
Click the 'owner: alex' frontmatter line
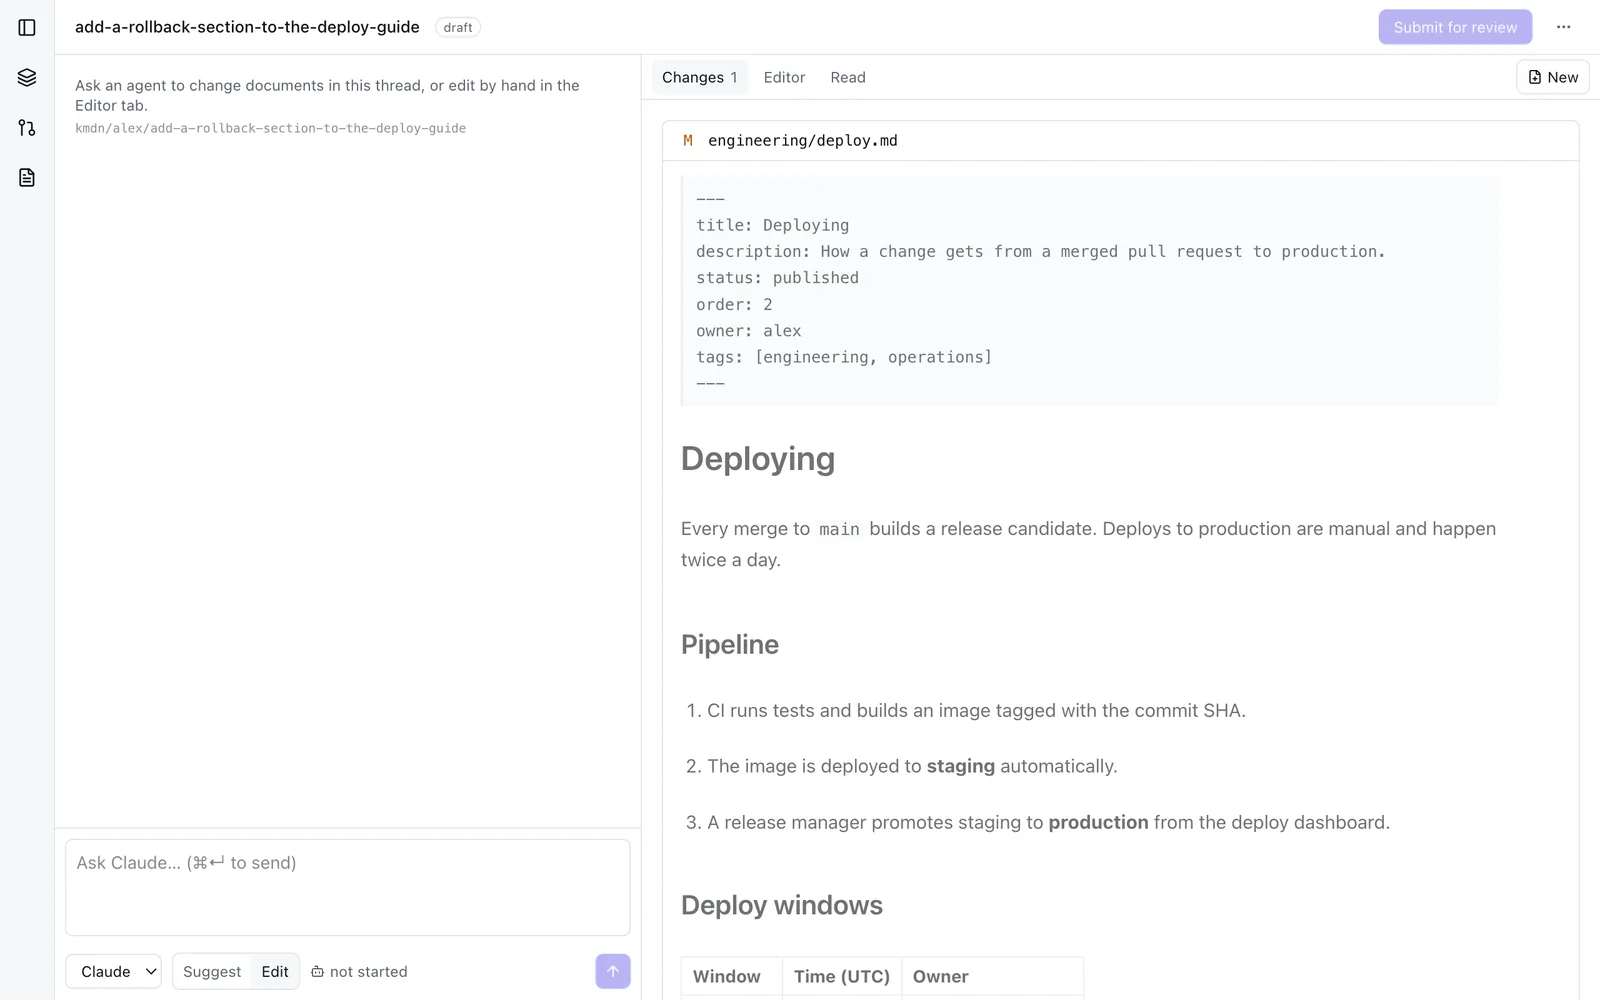749,331
